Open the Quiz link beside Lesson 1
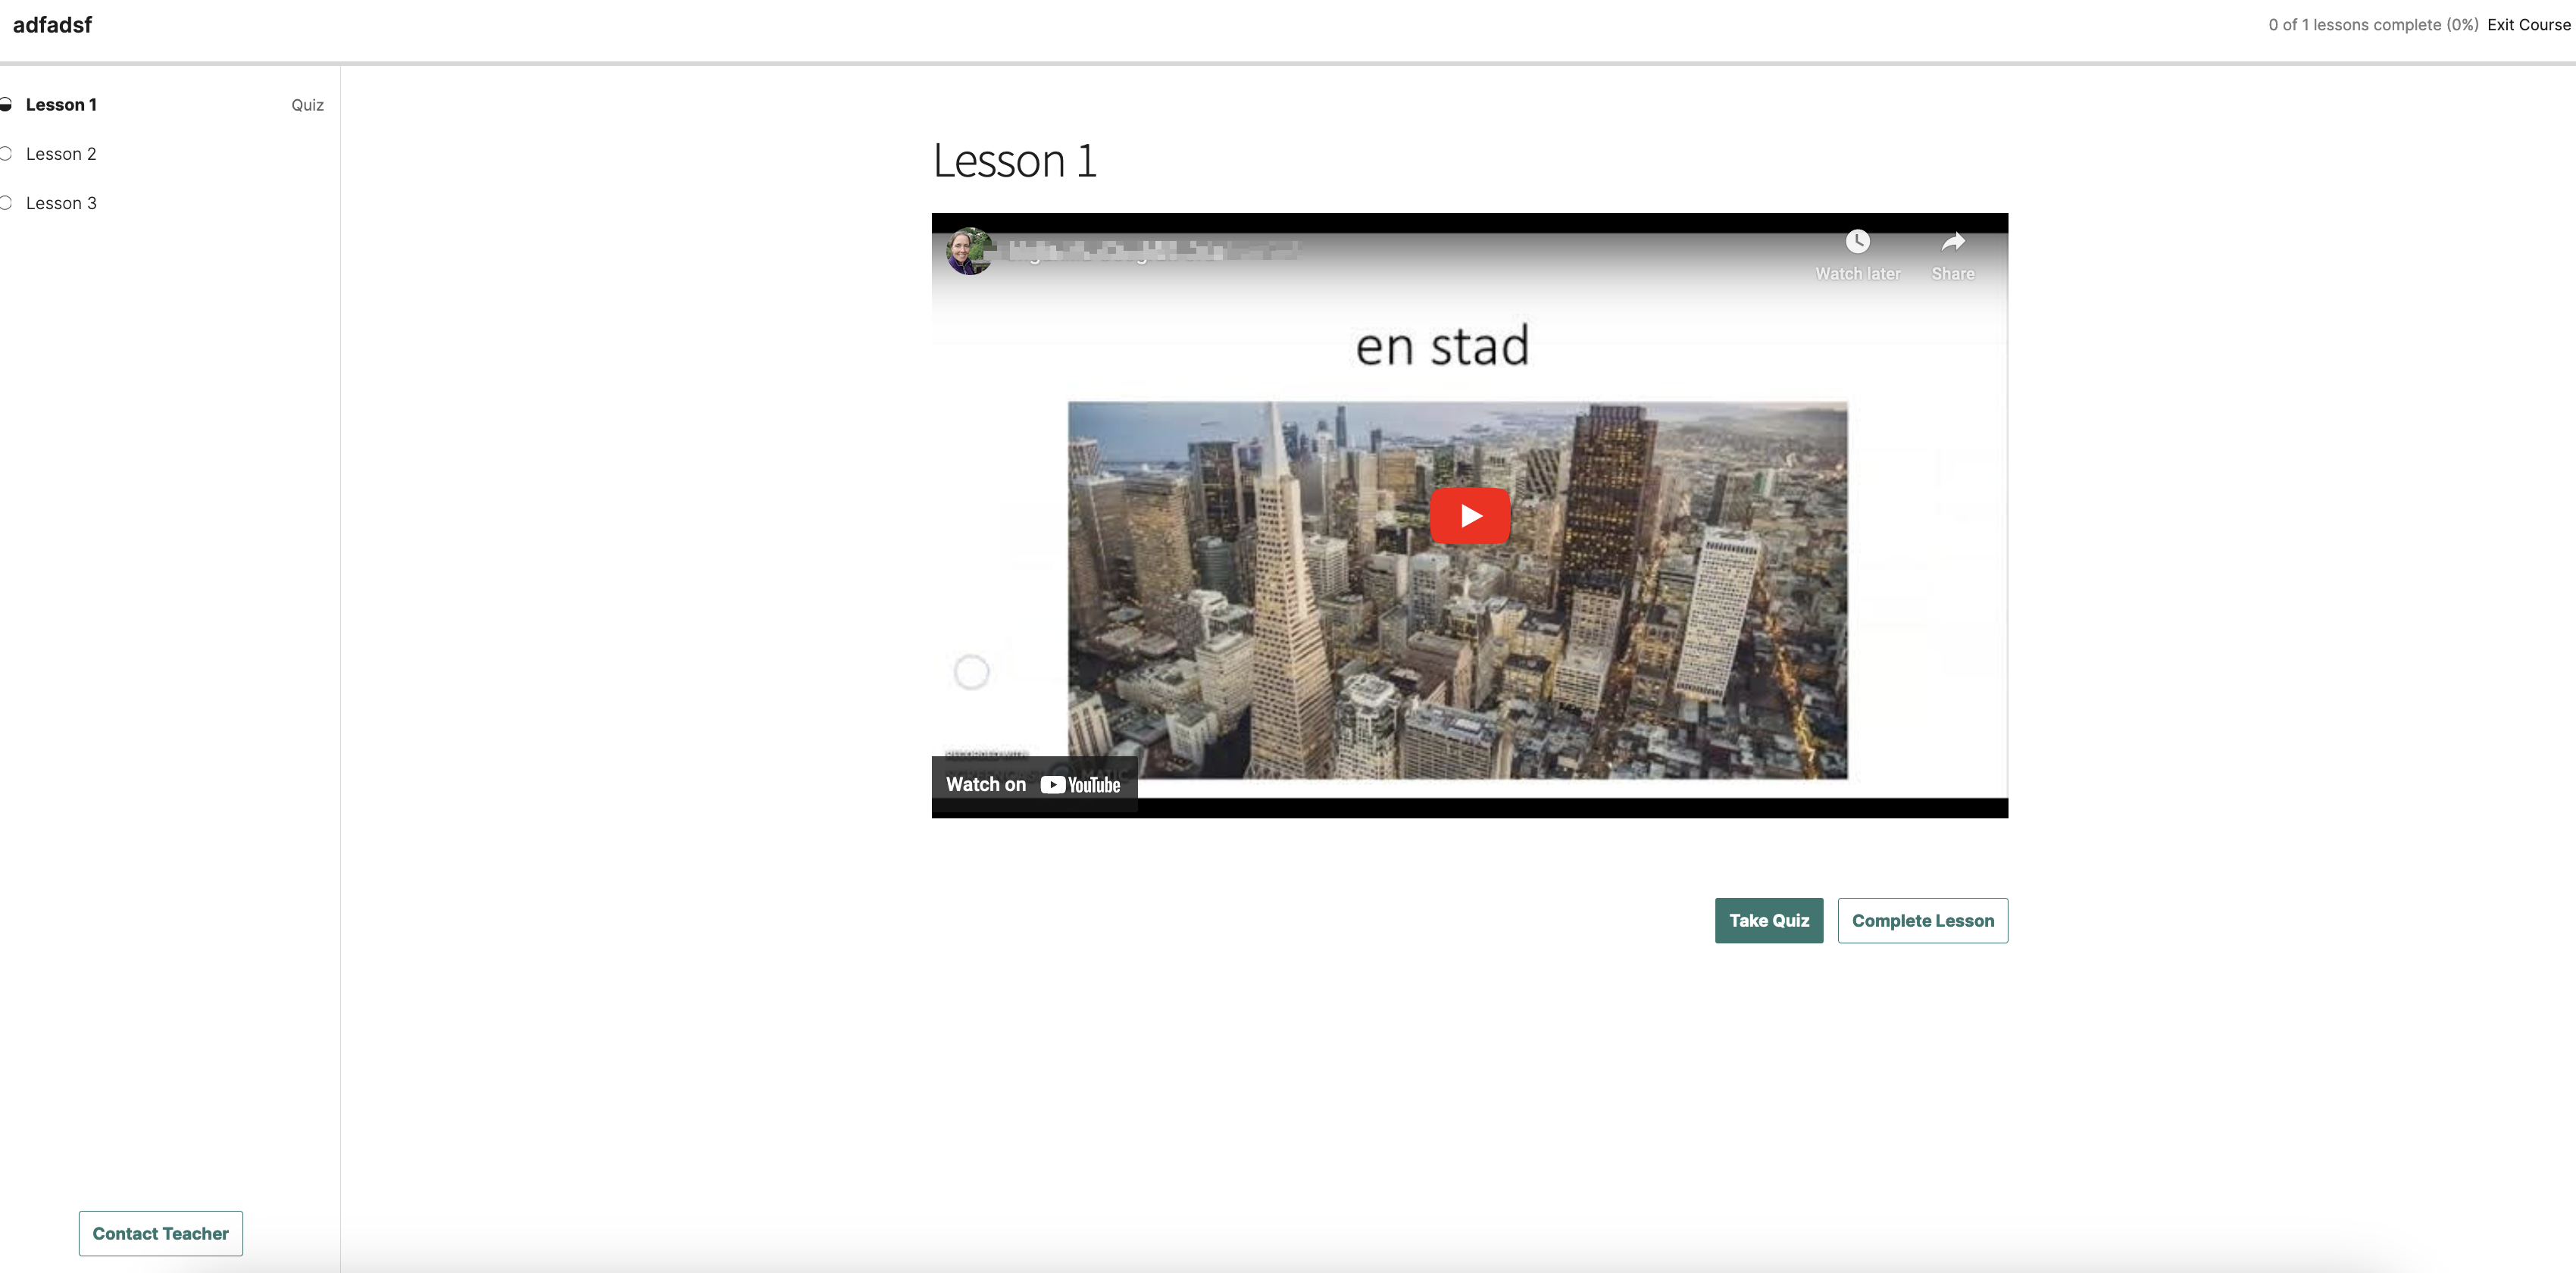Image resolution: width=2576 pixels, height=1273 pixels. point(307,105)
